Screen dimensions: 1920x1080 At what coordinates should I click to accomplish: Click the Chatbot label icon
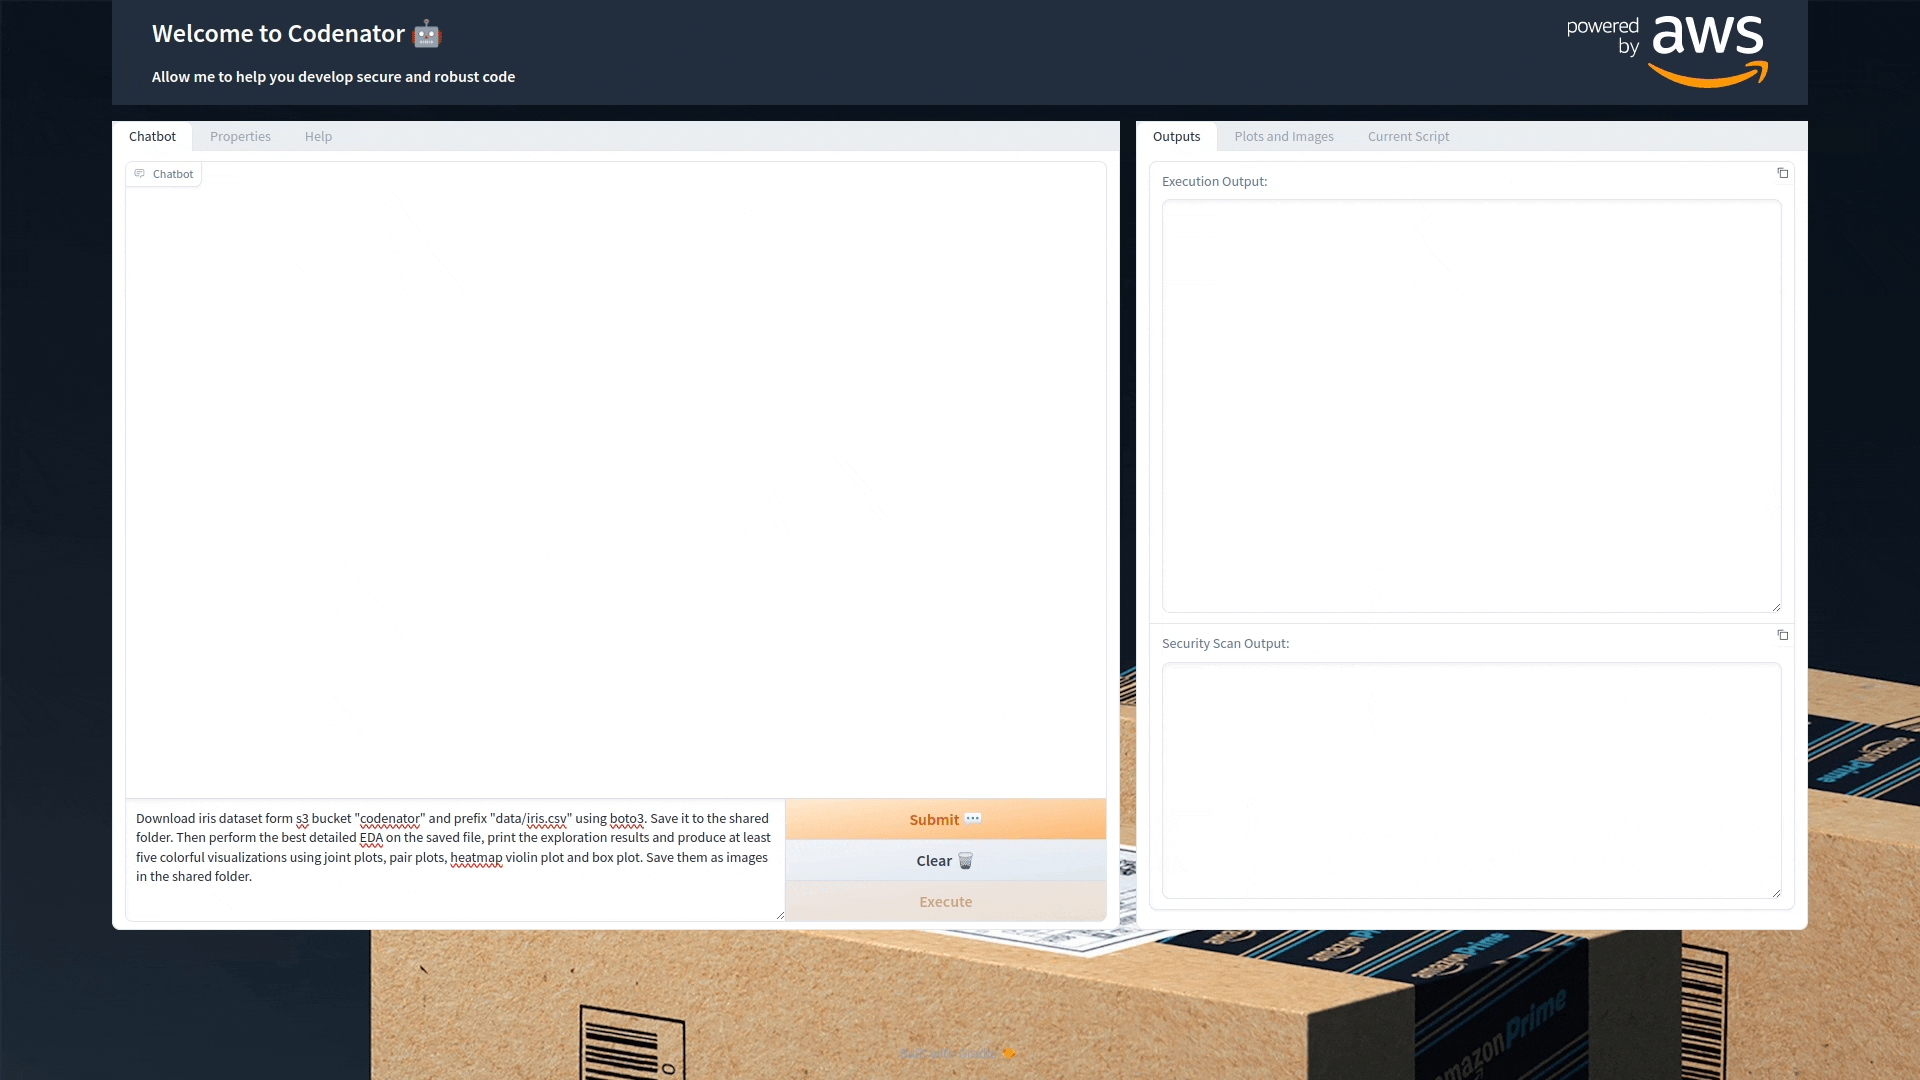(140, 174)
